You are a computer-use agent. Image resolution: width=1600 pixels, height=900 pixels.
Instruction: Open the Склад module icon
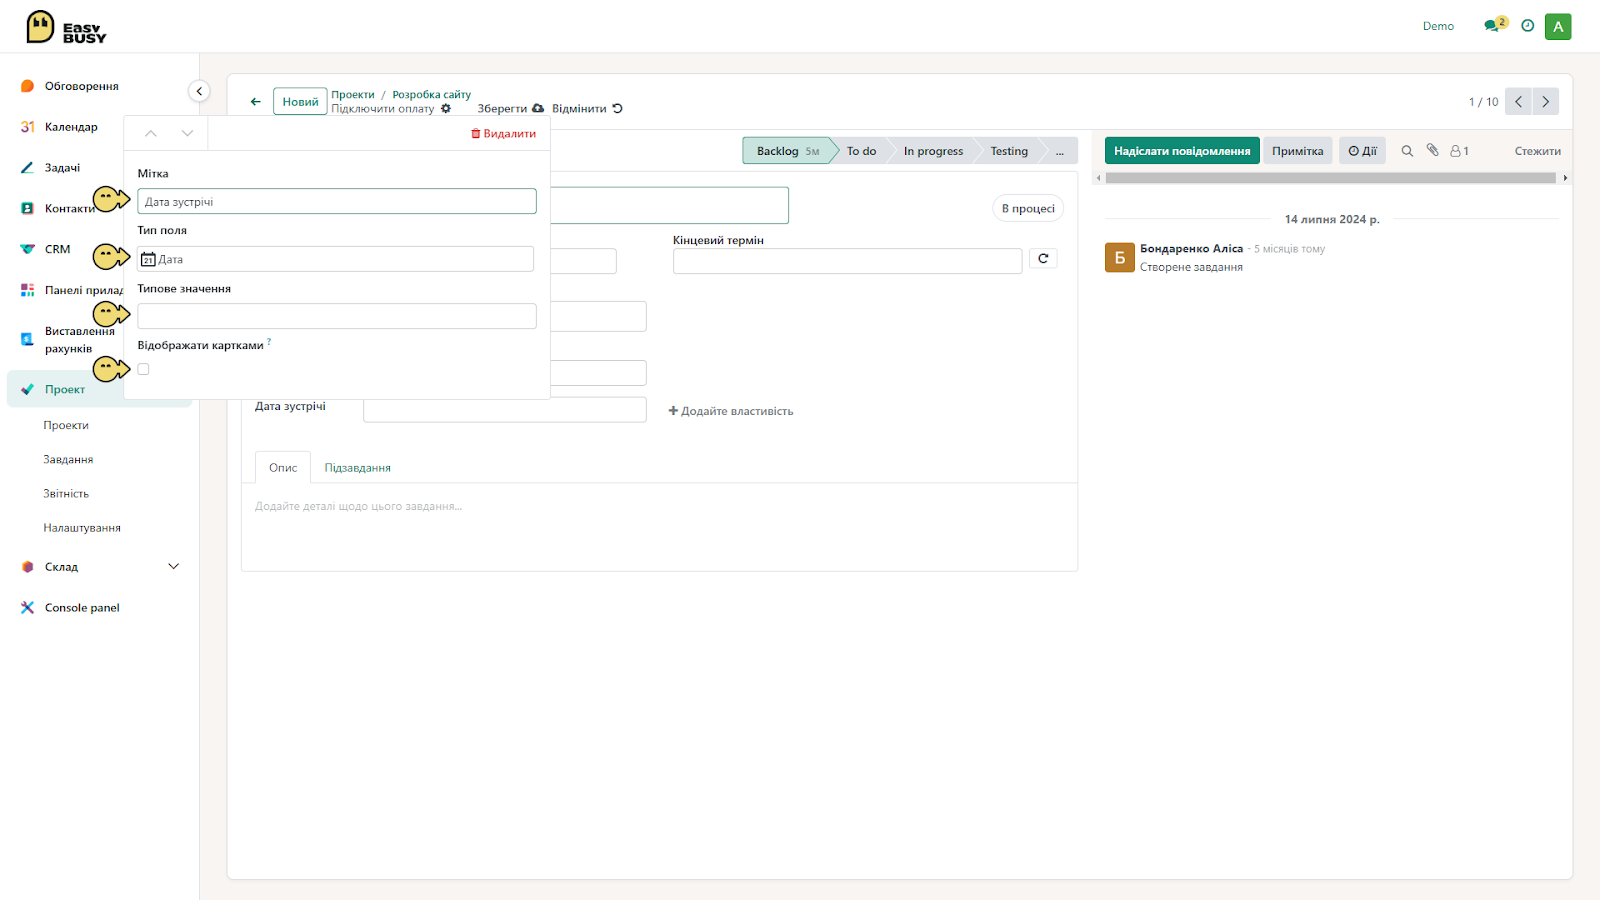[27, 567]
